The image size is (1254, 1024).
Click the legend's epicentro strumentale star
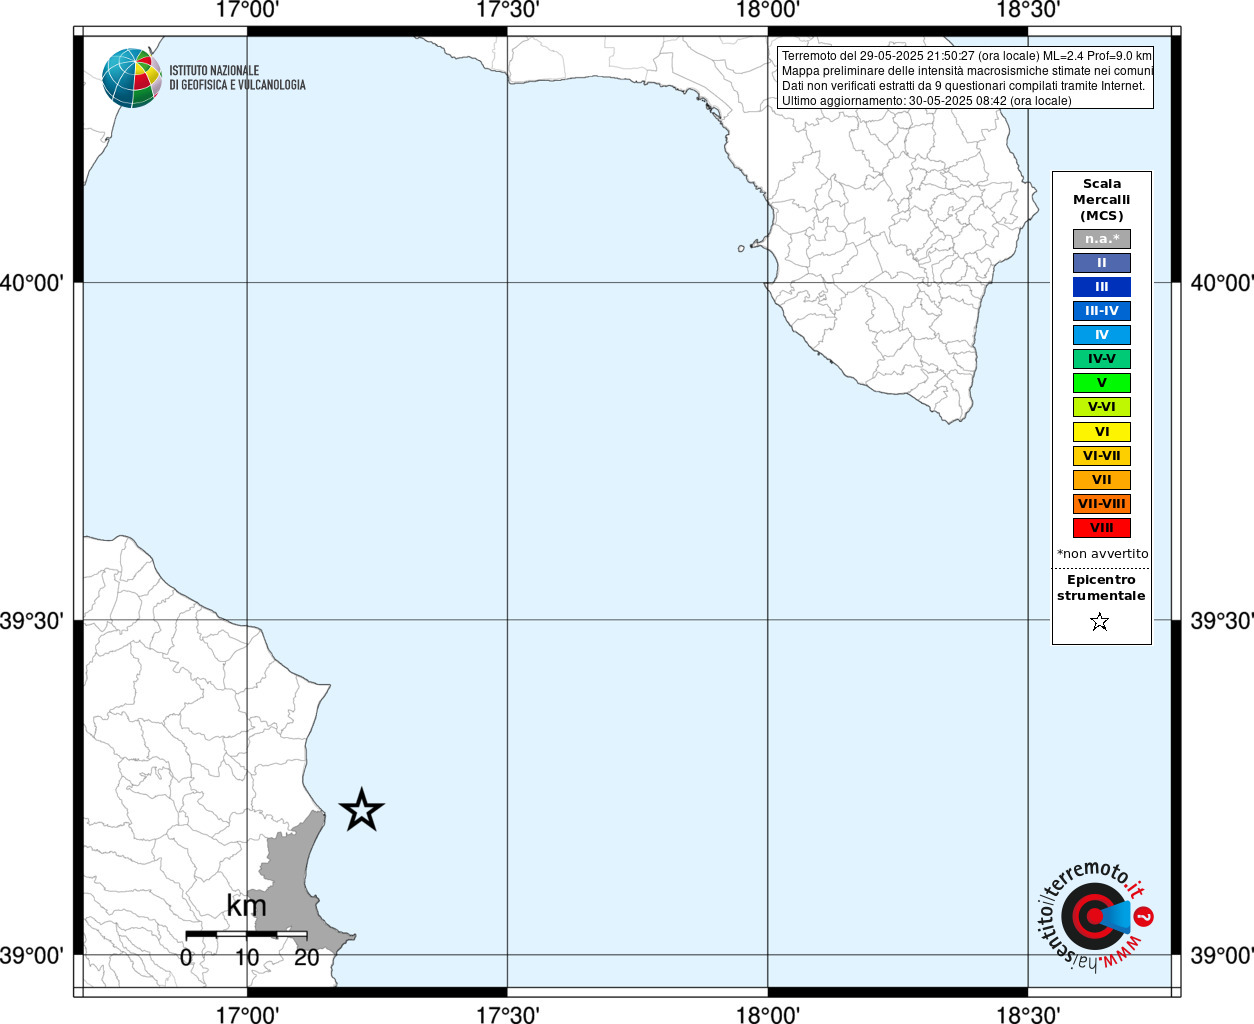pos(1100,622)
